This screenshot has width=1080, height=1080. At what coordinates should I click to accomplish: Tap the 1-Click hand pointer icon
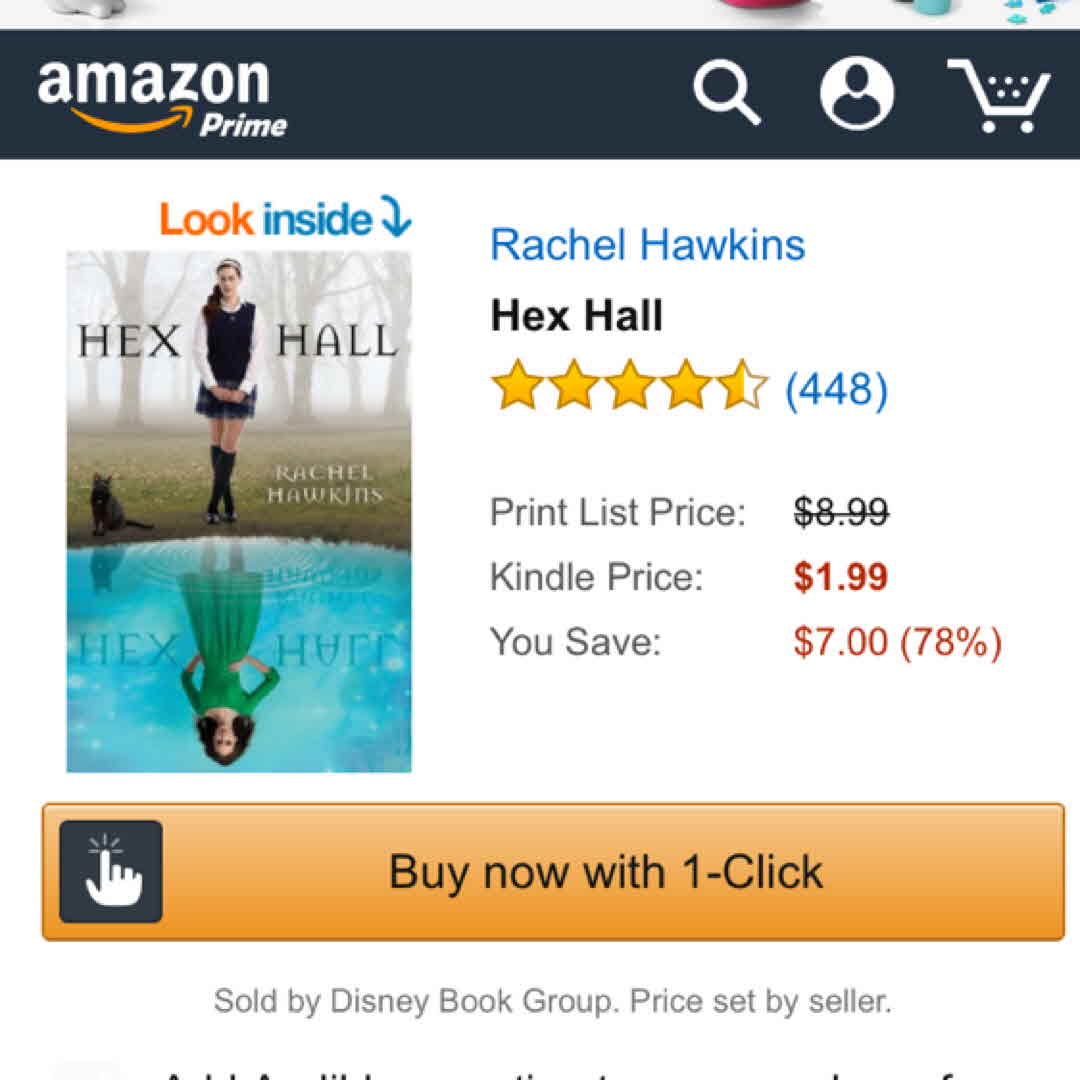pyautogui.click(x=111, y=871)
